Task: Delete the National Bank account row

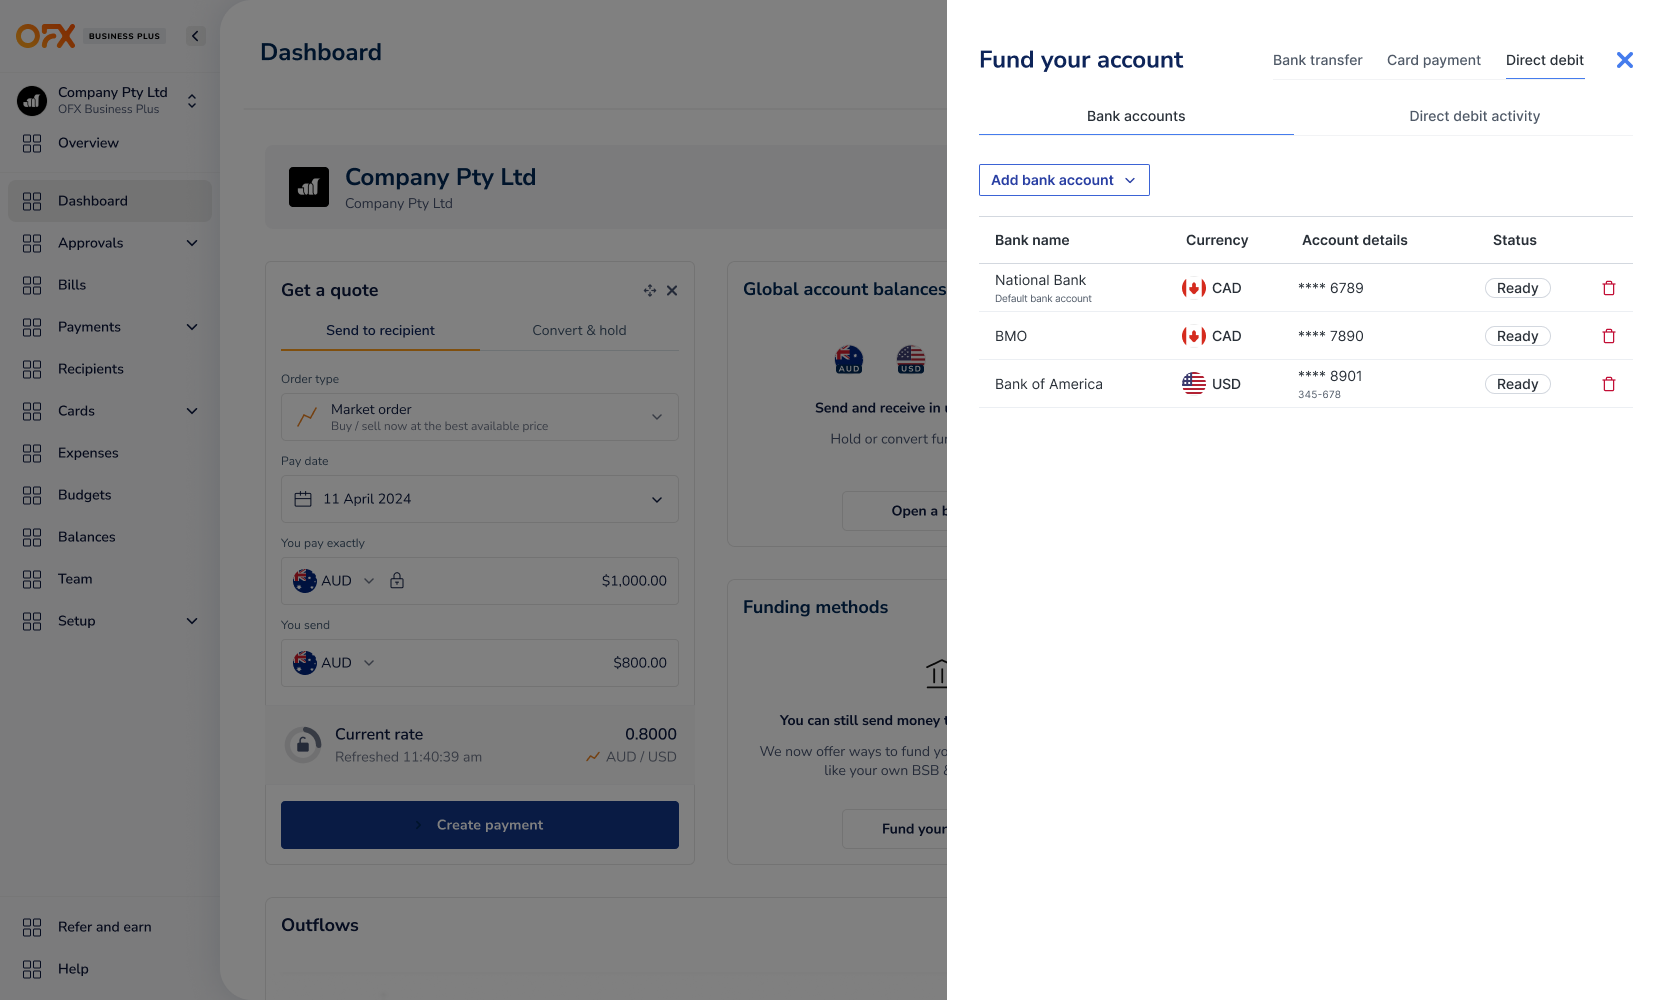Action: [1609, 288]
